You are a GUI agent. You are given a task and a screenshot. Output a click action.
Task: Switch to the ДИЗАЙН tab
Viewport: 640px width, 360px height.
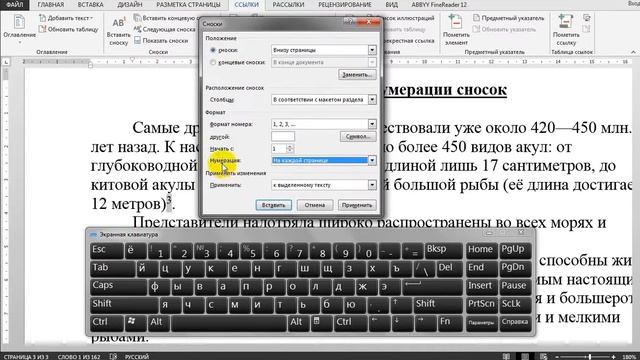coord(130,5)
